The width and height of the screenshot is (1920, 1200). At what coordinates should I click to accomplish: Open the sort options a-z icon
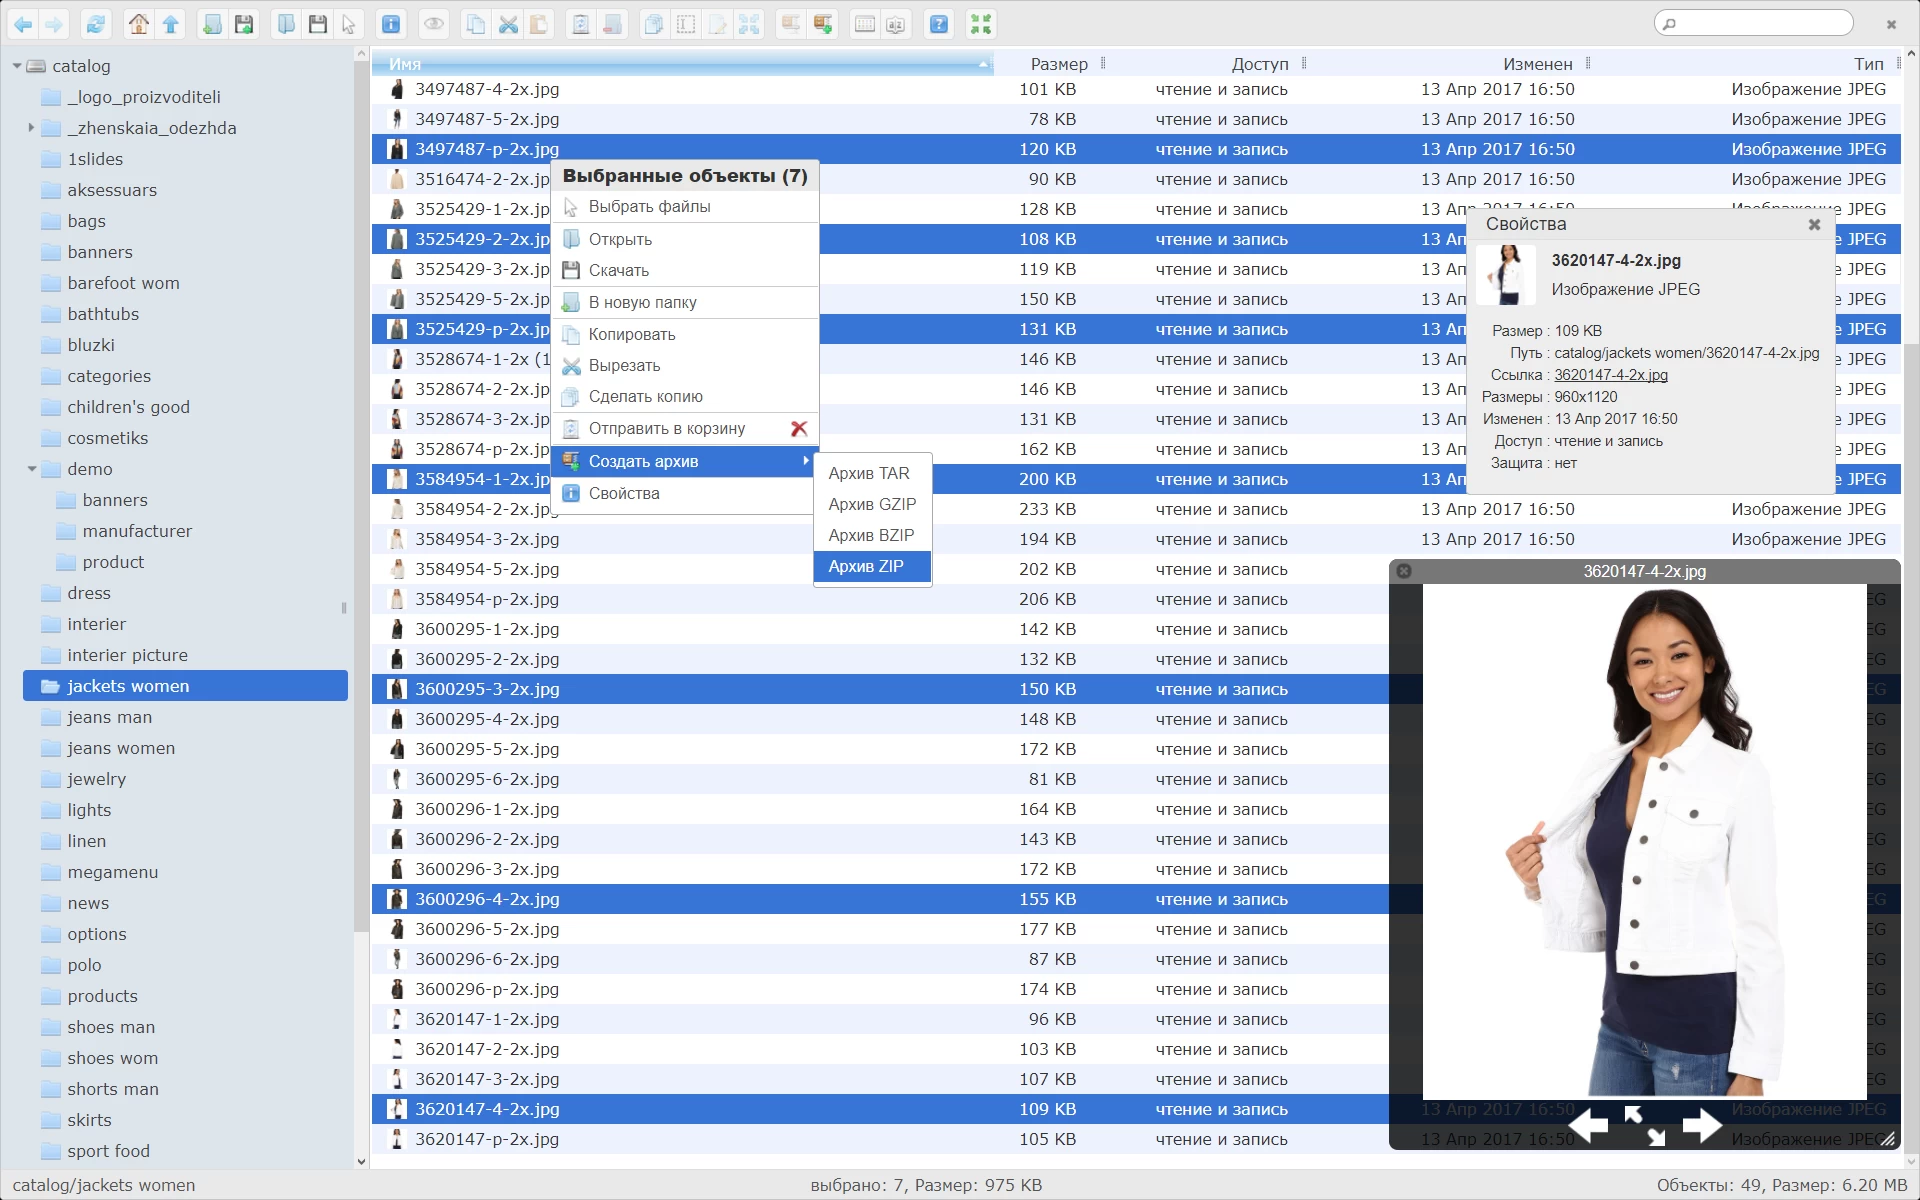click(x=896, y=24)
